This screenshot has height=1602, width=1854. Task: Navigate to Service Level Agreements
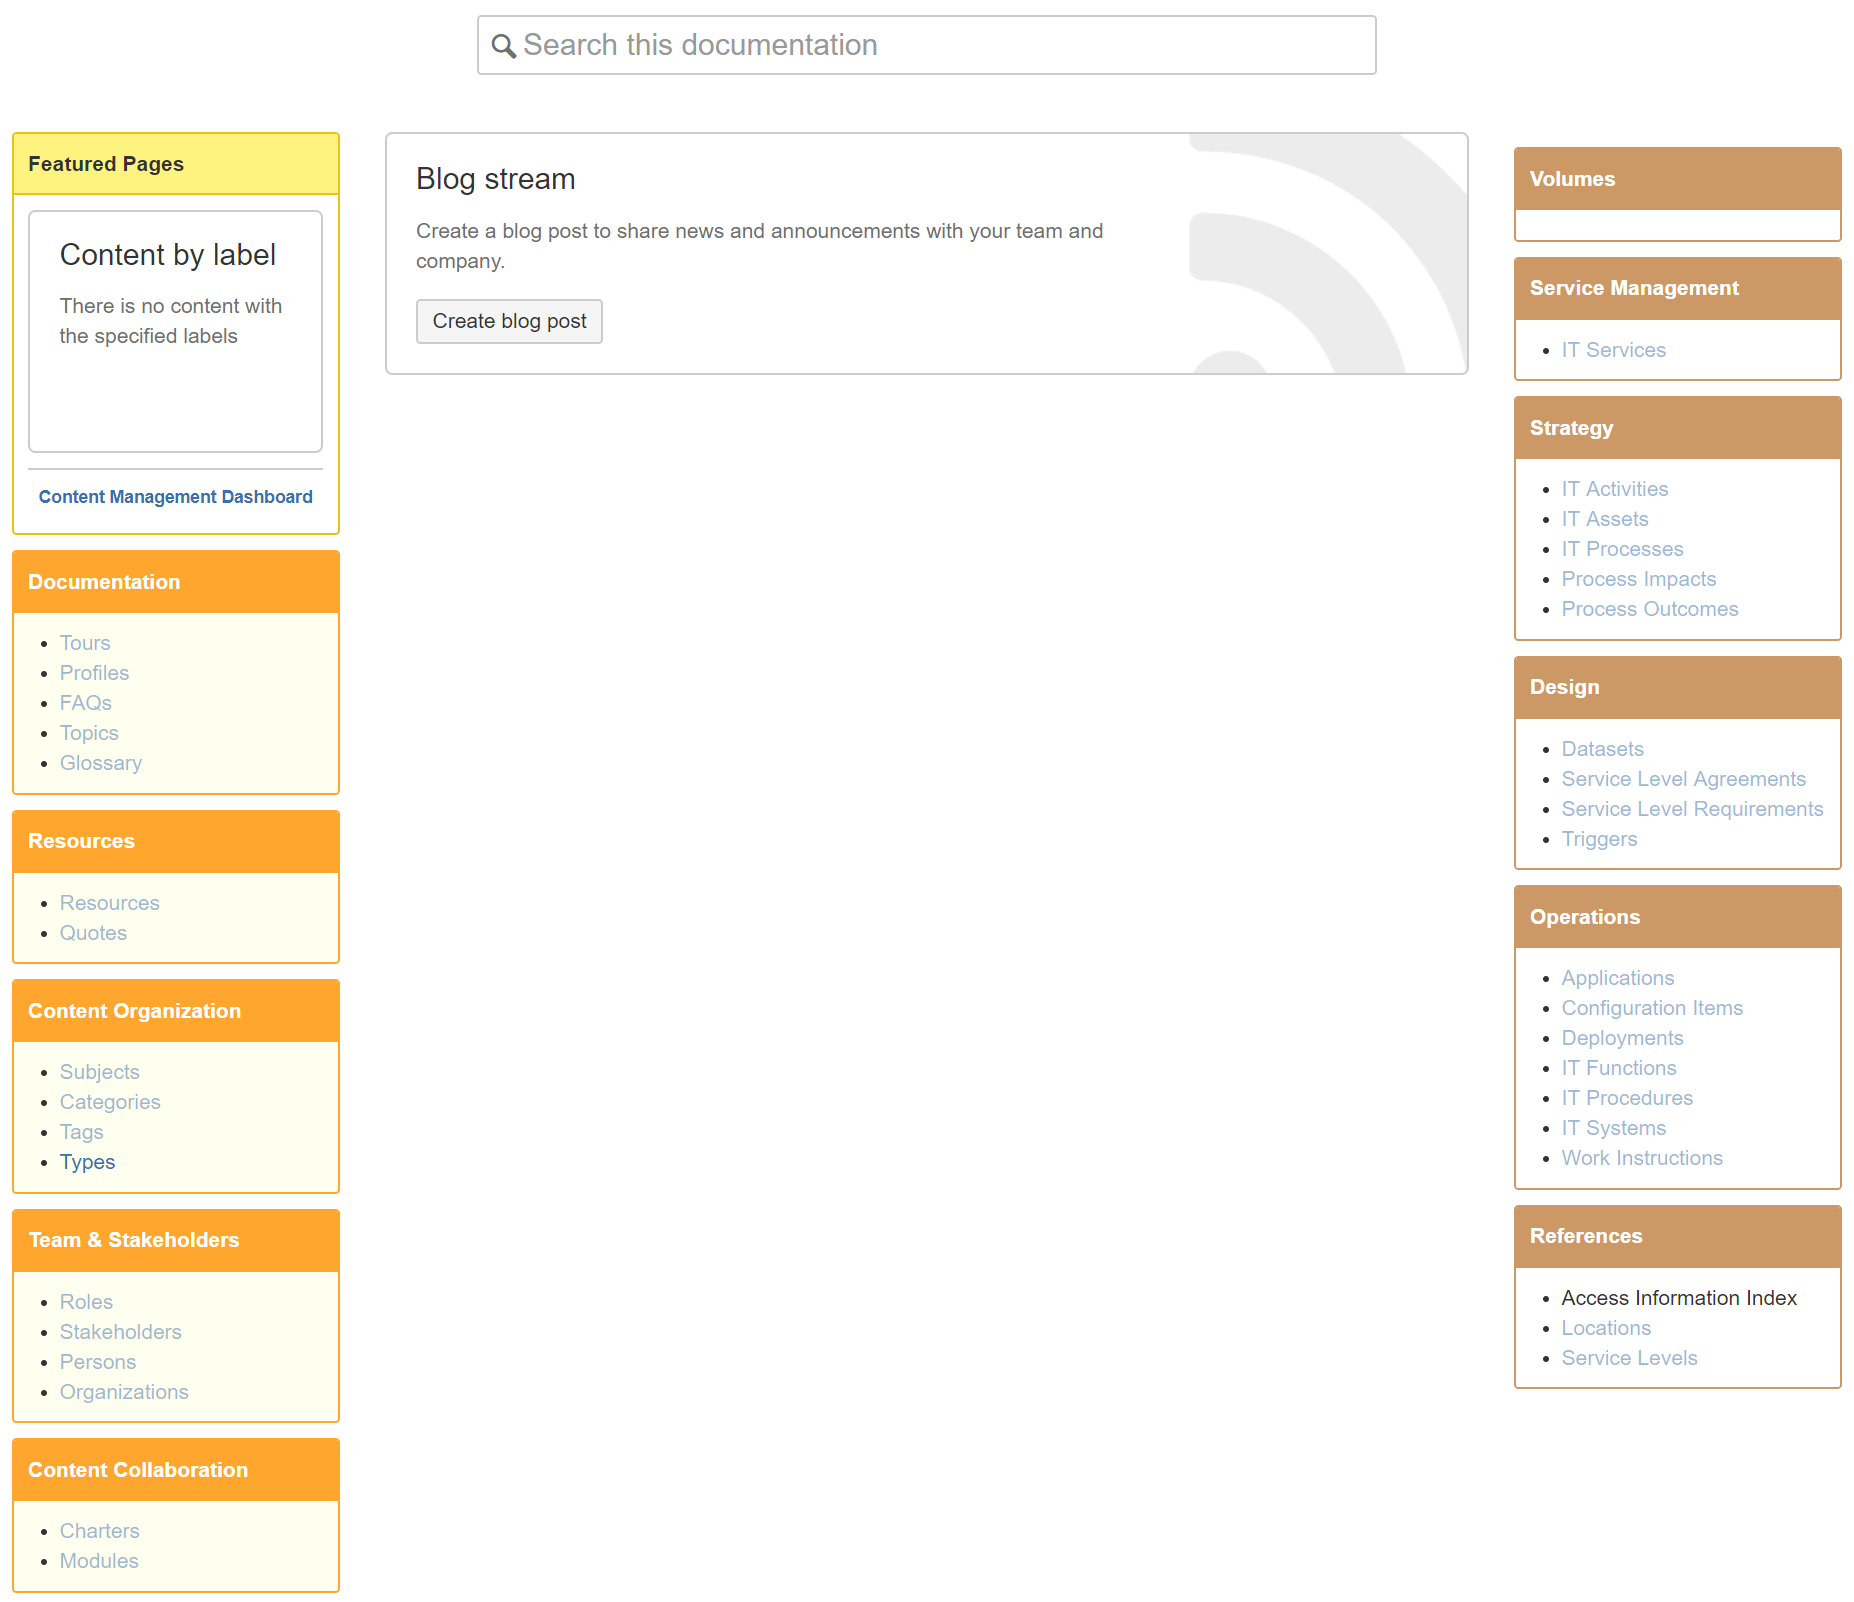(1683, 778)
